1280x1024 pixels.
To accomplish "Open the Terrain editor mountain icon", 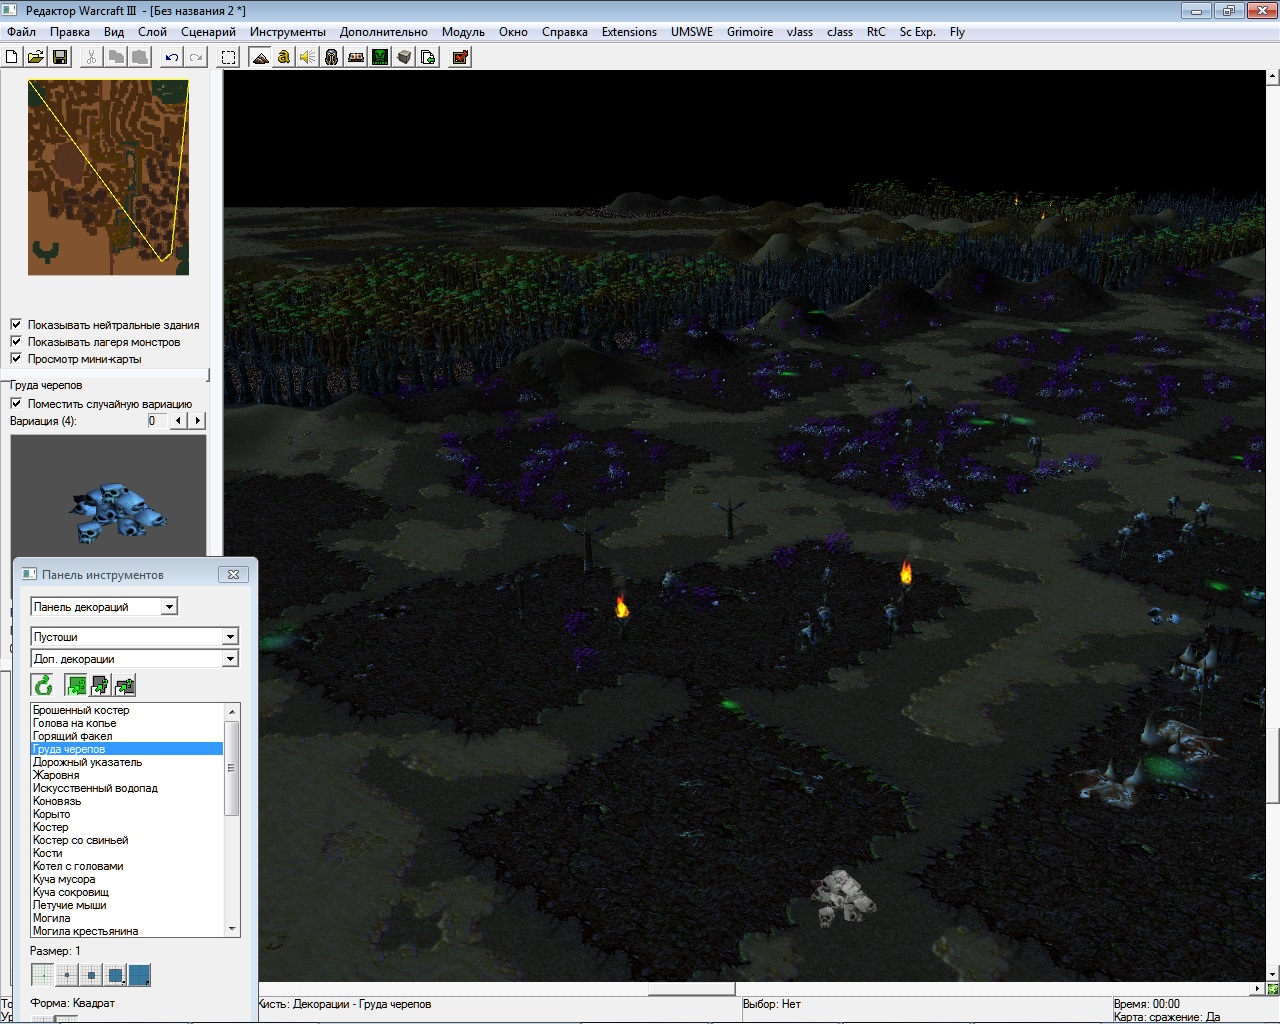I will pyautogui.click(x=260, y=57).
